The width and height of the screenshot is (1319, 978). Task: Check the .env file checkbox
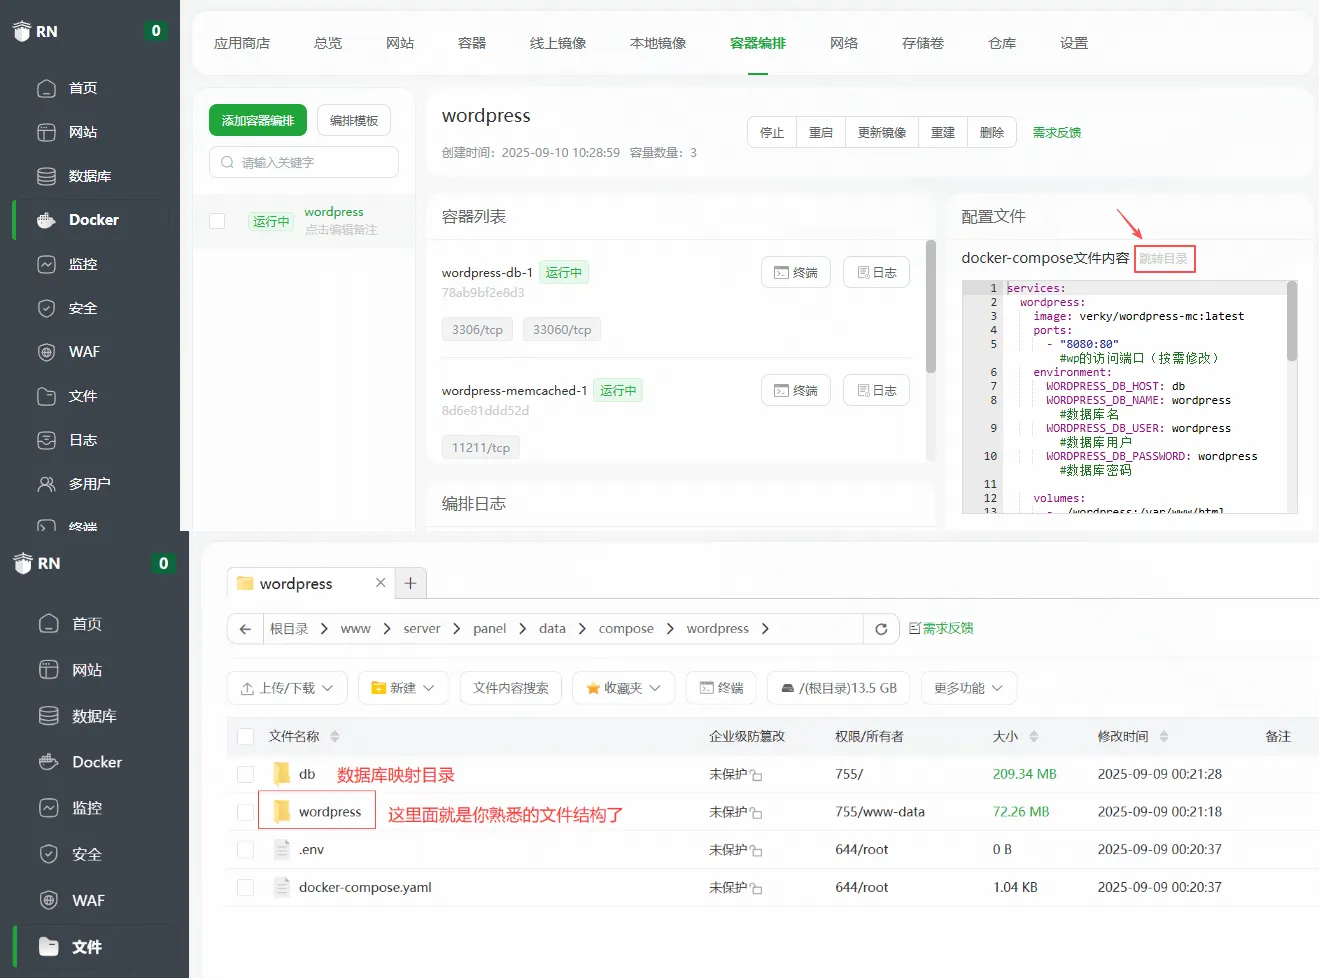tap(245, 850)
